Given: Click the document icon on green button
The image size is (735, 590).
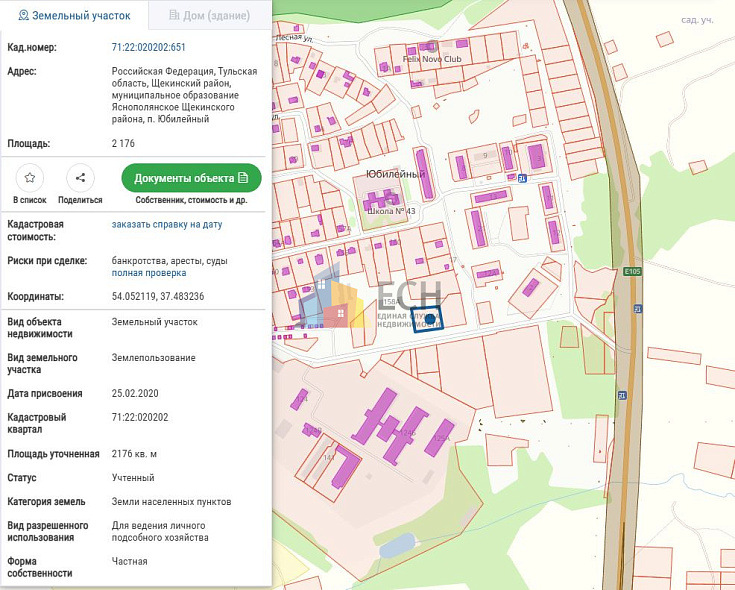Looking at the screenshot, I should click(243, 178).
